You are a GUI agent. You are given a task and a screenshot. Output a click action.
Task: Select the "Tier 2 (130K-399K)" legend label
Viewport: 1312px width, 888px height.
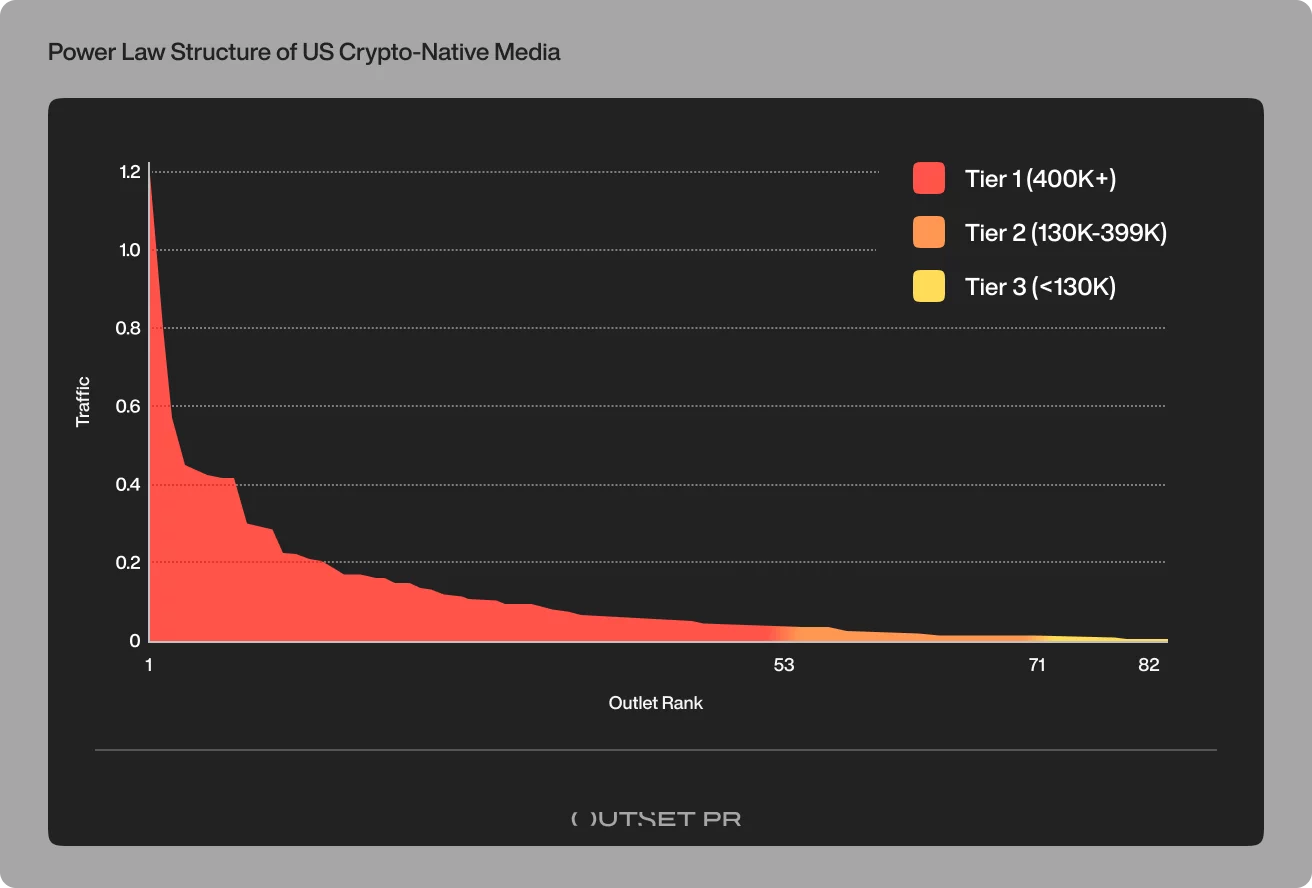point(1066,233)
